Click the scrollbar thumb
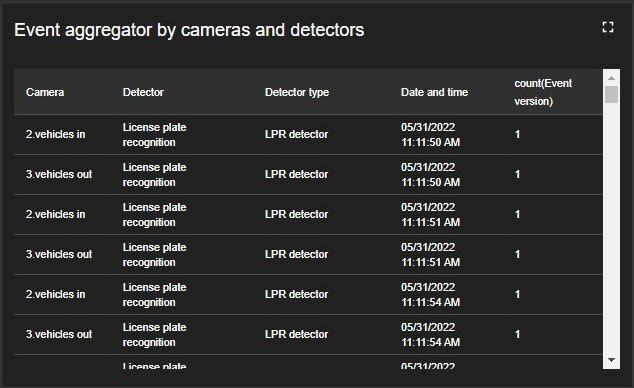This screenshot has width=634, height=388. pyautogui.click(x=611, y=95)
